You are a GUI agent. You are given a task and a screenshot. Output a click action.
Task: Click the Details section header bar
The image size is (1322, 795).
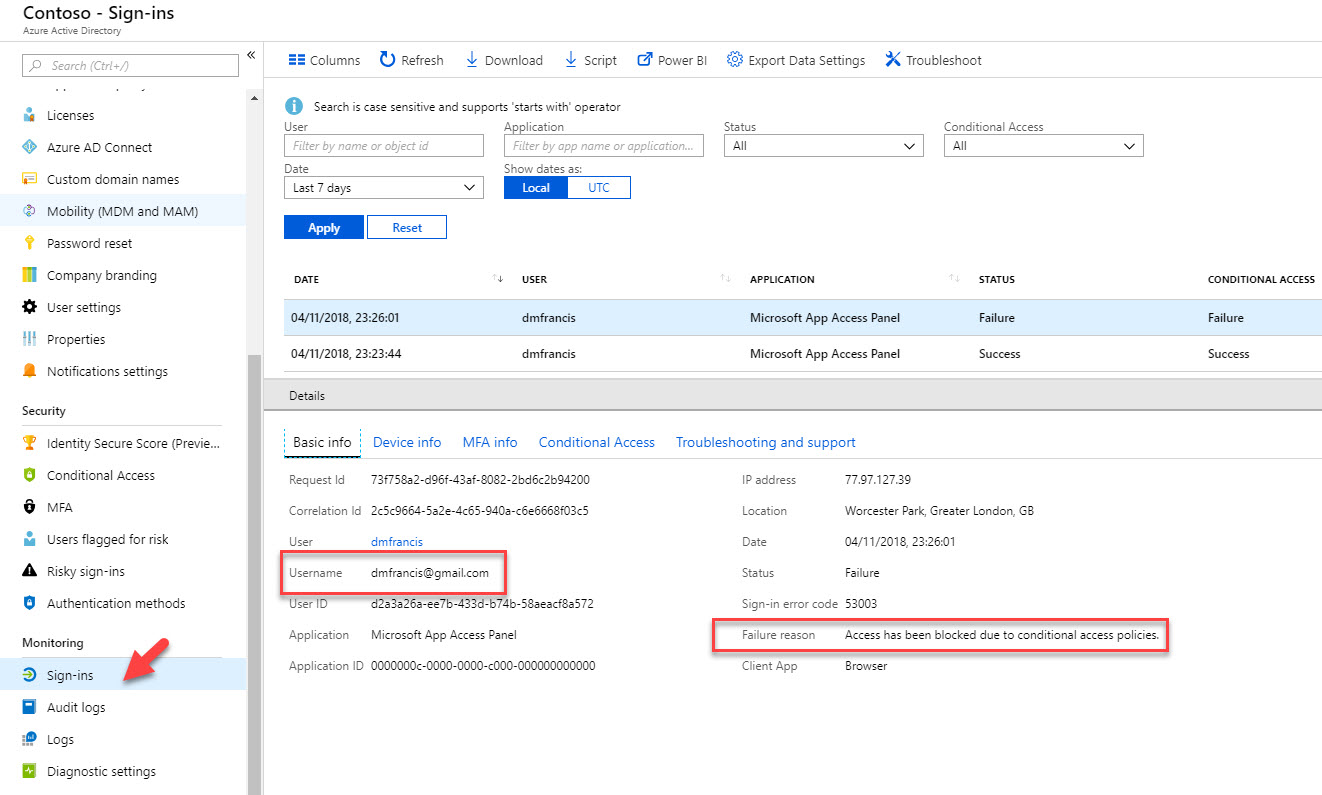793,396
